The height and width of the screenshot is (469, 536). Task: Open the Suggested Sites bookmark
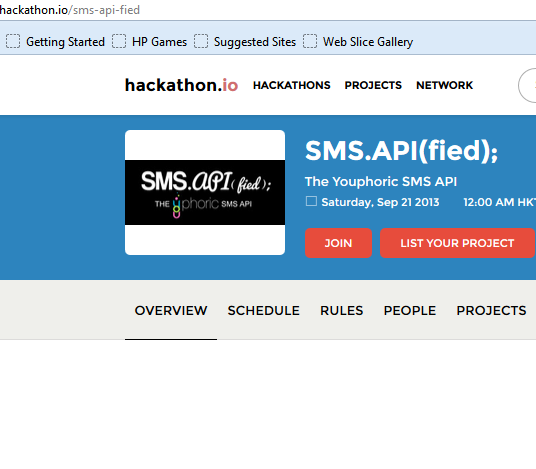[x=245, y=42]
